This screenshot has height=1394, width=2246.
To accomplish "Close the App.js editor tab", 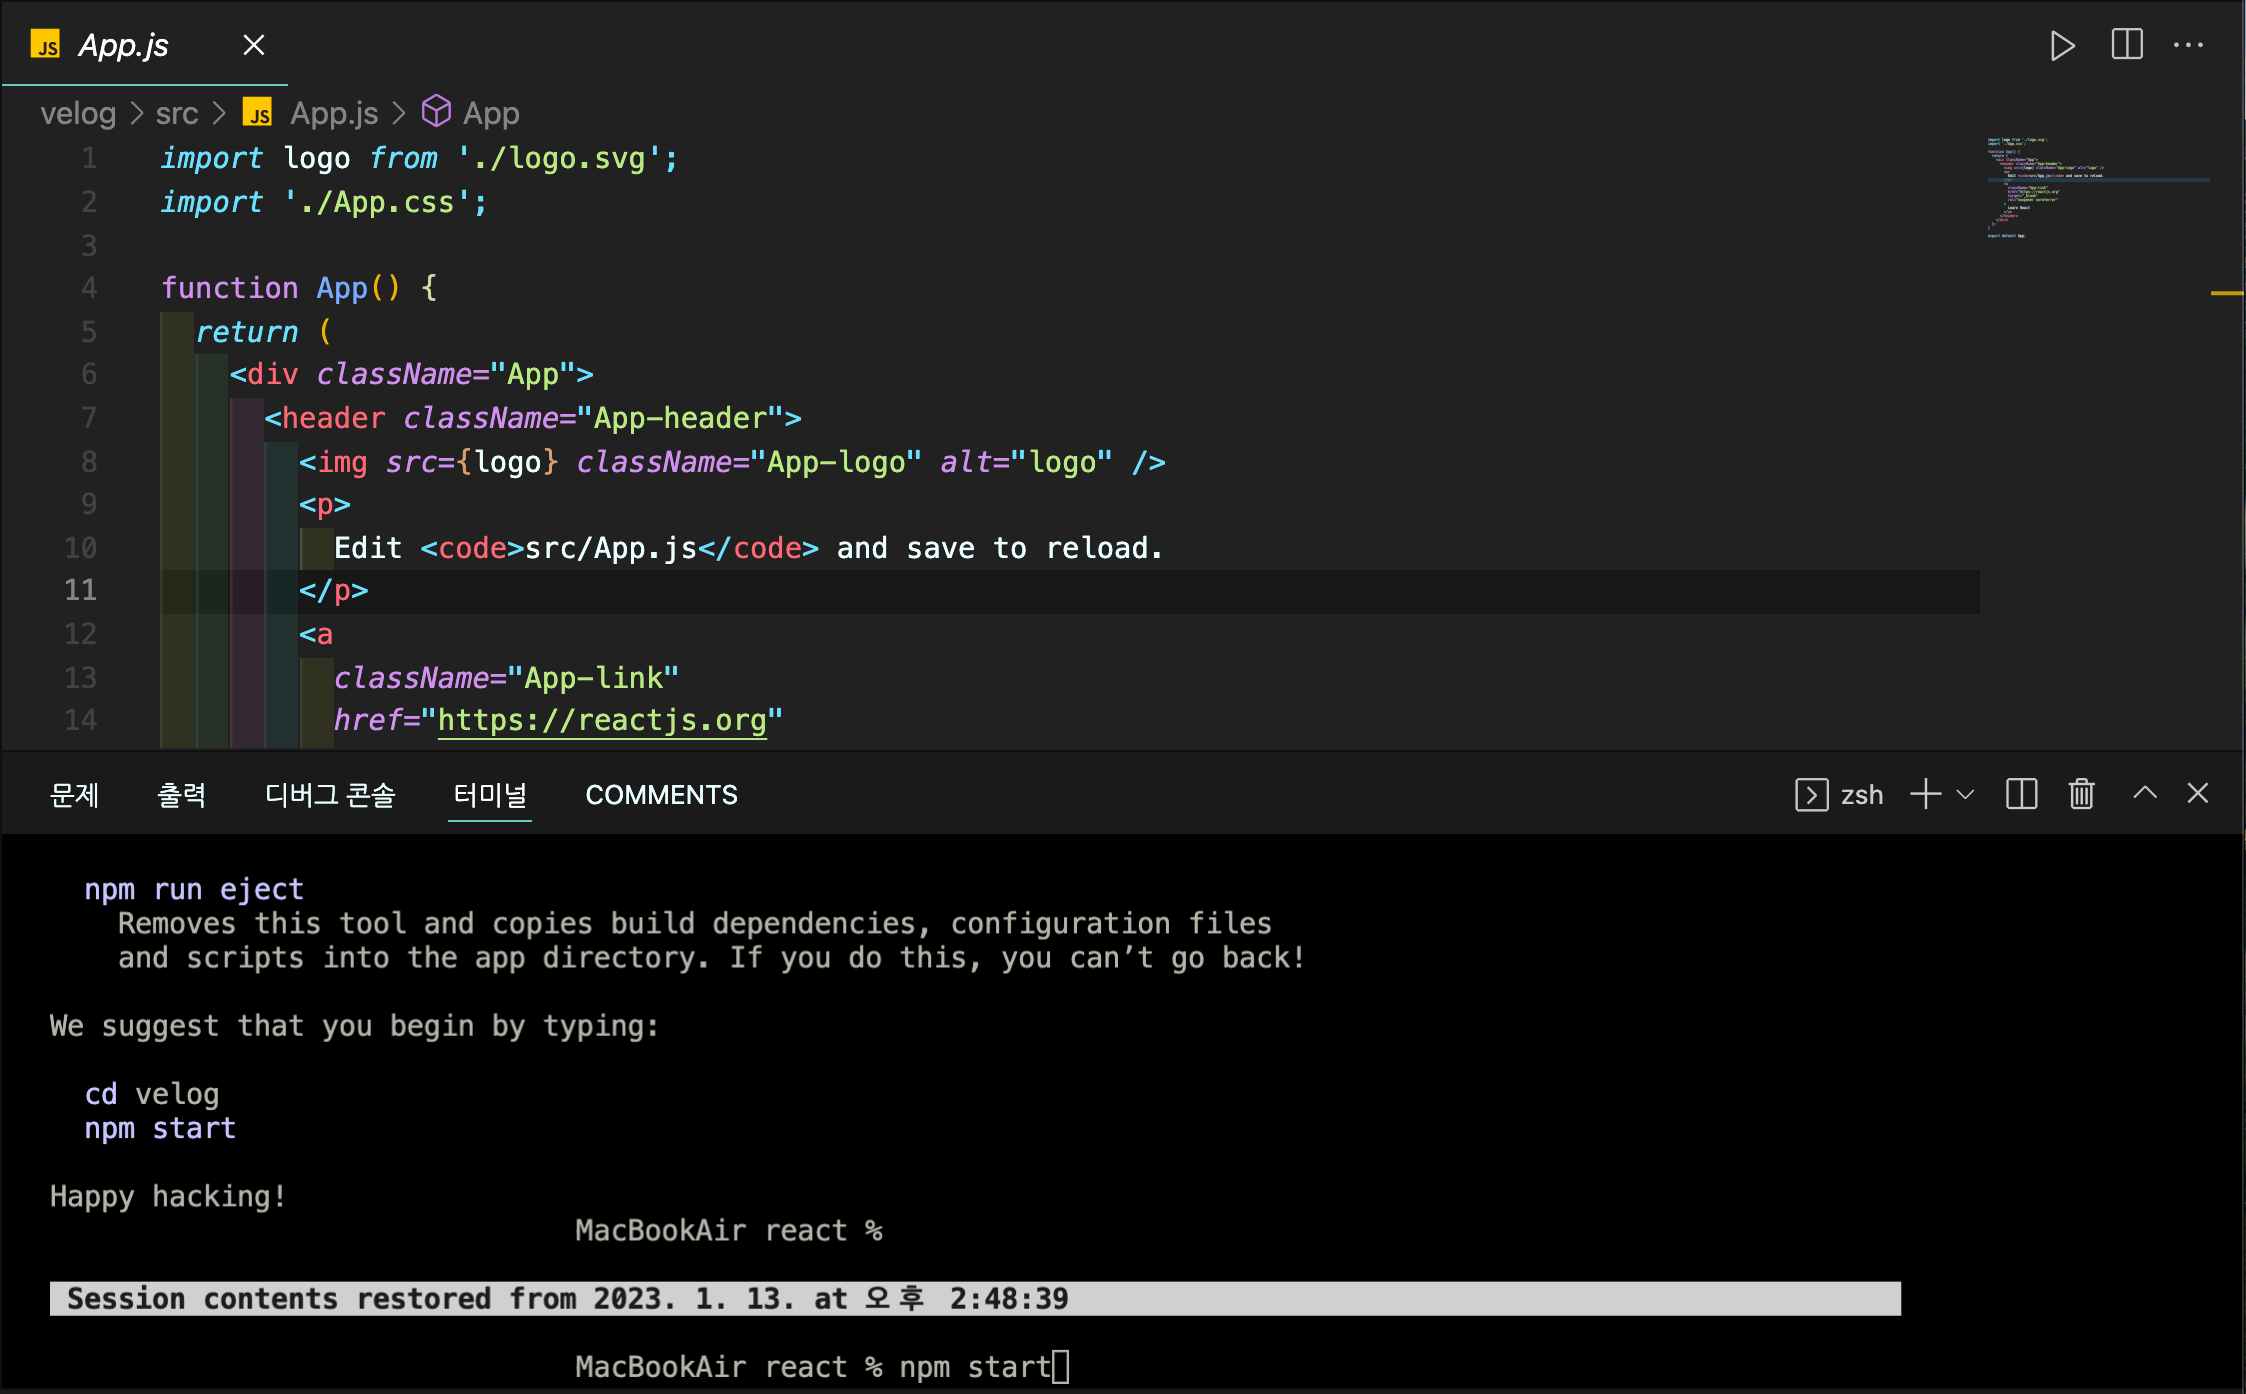I will tap(254, 45).
